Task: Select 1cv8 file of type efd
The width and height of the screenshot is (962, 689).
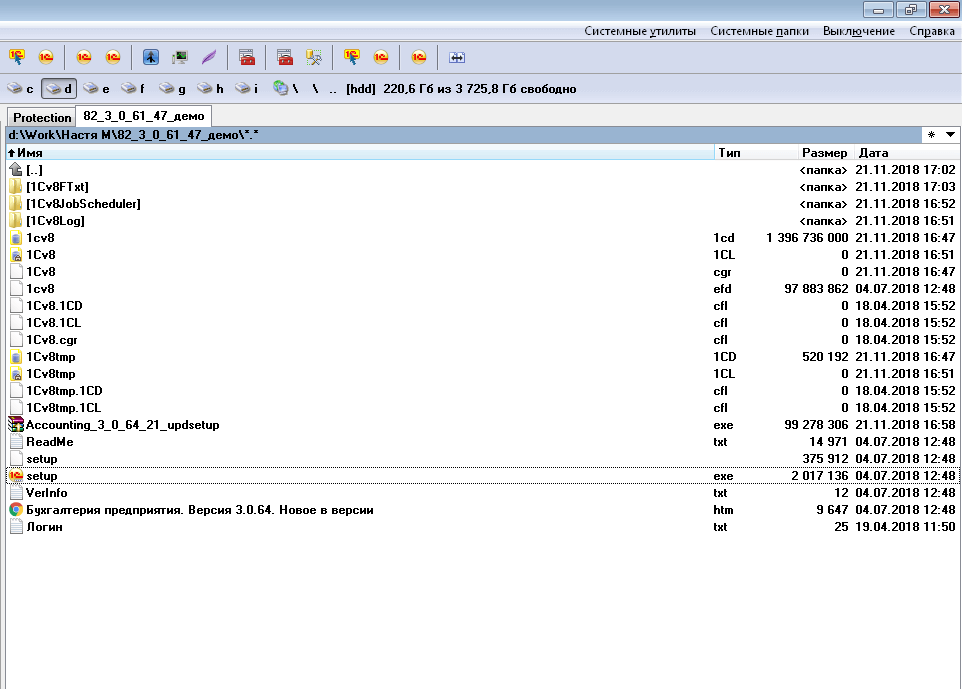Action: coord(482,289)
